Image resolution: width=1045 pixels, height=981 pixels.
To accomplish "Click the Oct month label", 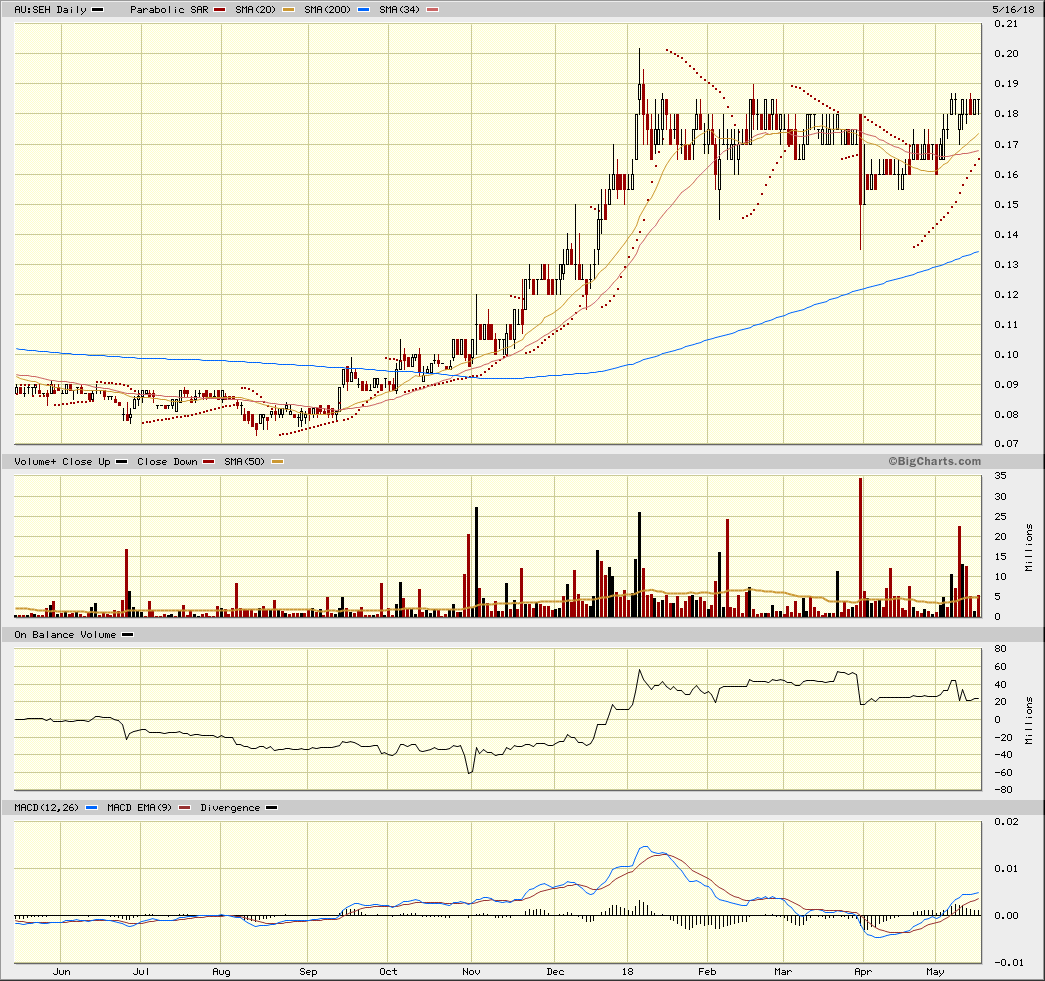I will 388,972.
